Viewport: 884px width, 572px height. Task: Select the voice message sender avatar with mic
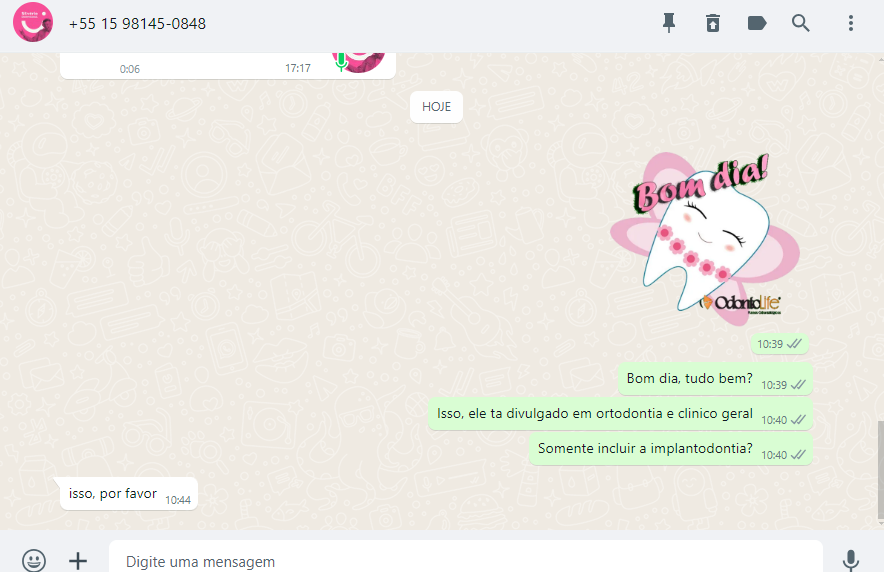pos(359,63)
